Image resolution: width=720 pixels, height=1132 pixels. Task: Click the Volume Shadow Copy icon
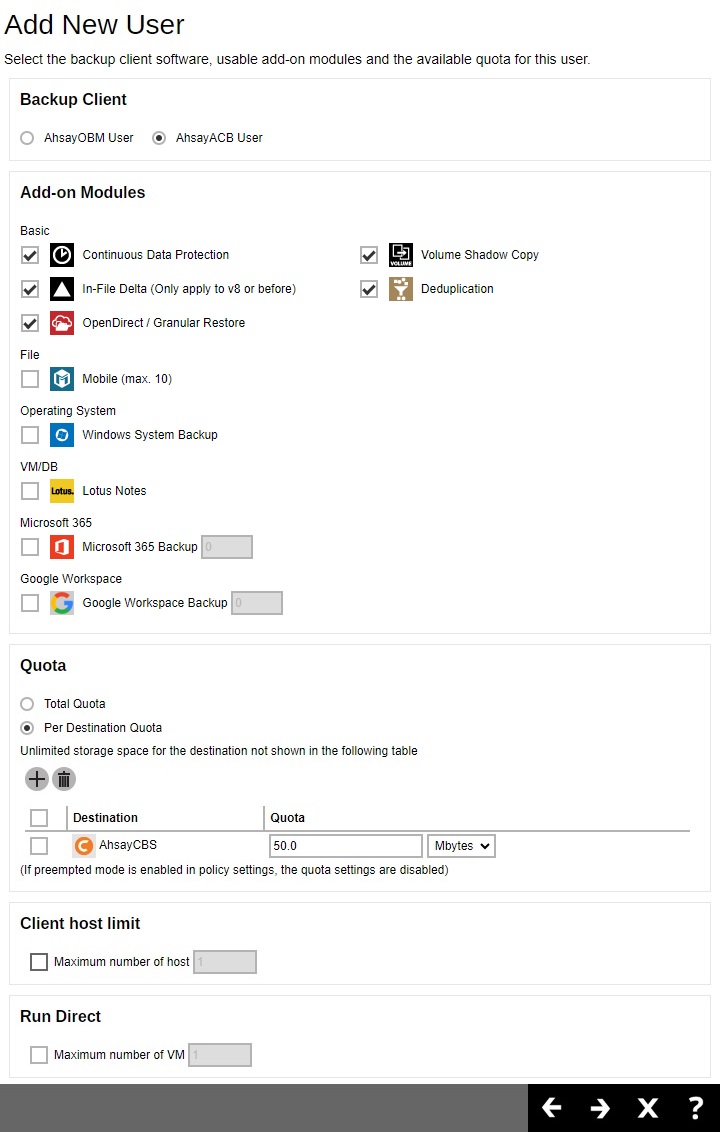coord(401,255)
